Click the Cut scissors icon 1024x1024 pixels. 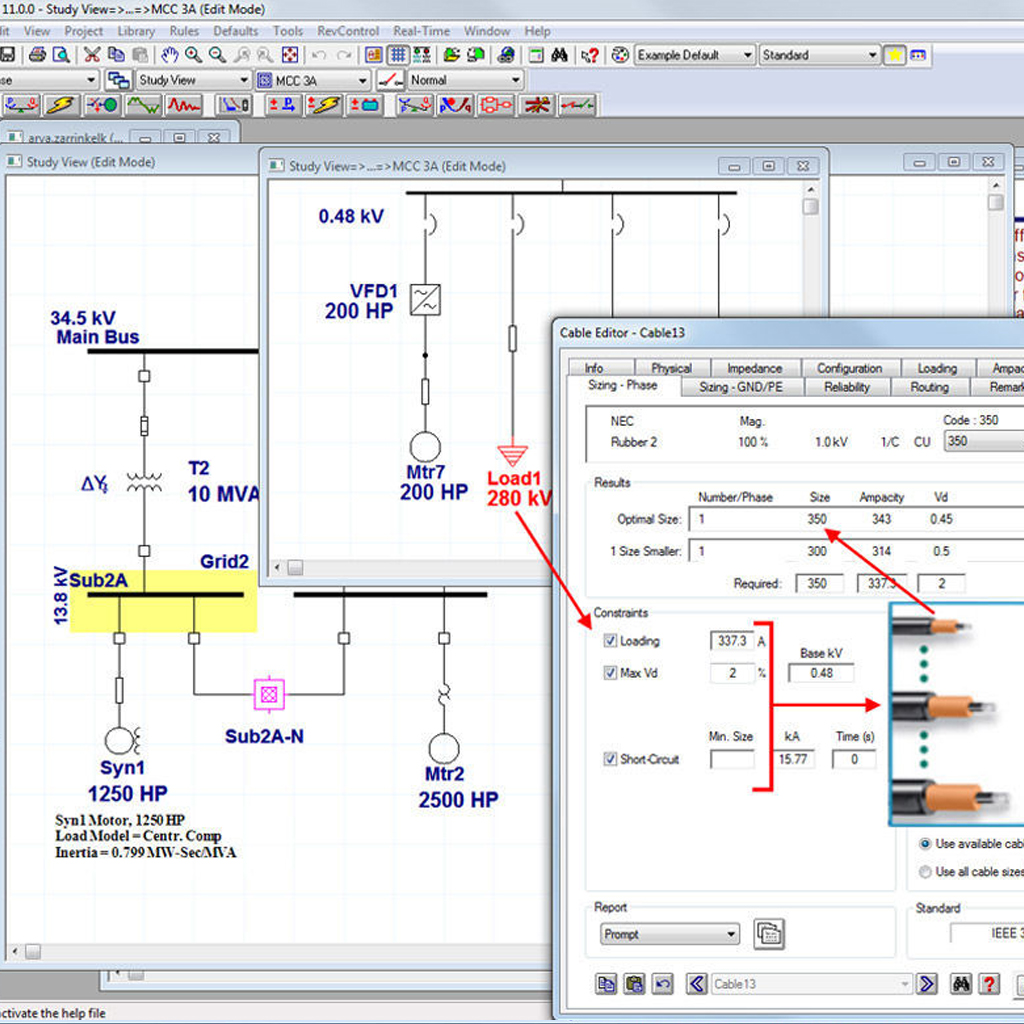(92, 55)
